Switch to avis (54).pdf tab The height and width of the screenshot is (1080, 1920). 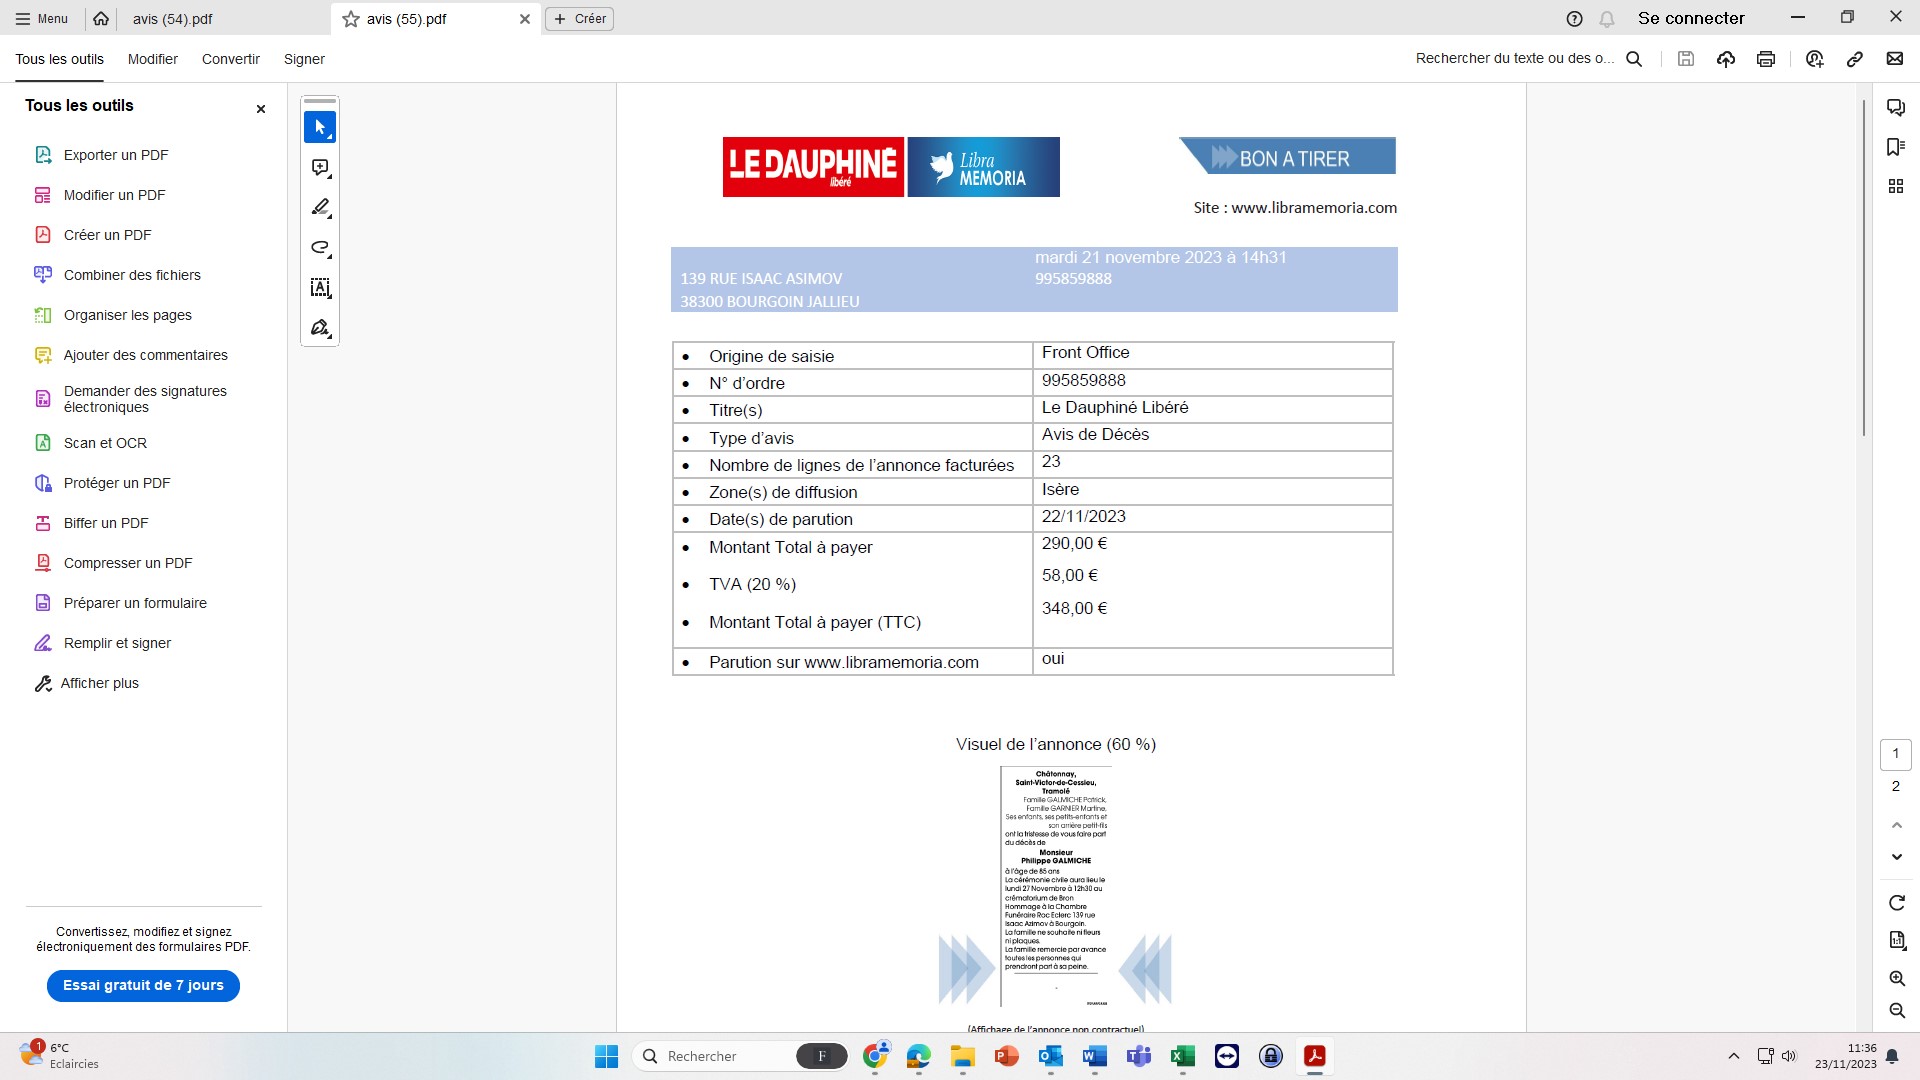tap(173, 19)
